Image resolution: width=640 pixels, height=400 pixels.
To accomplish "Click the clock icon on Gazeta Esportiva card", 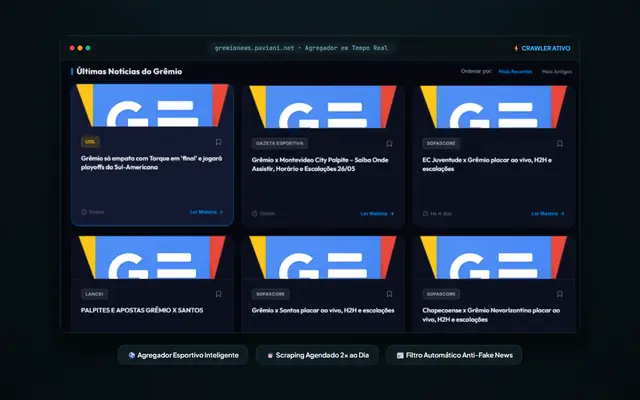I will point(255,213).
